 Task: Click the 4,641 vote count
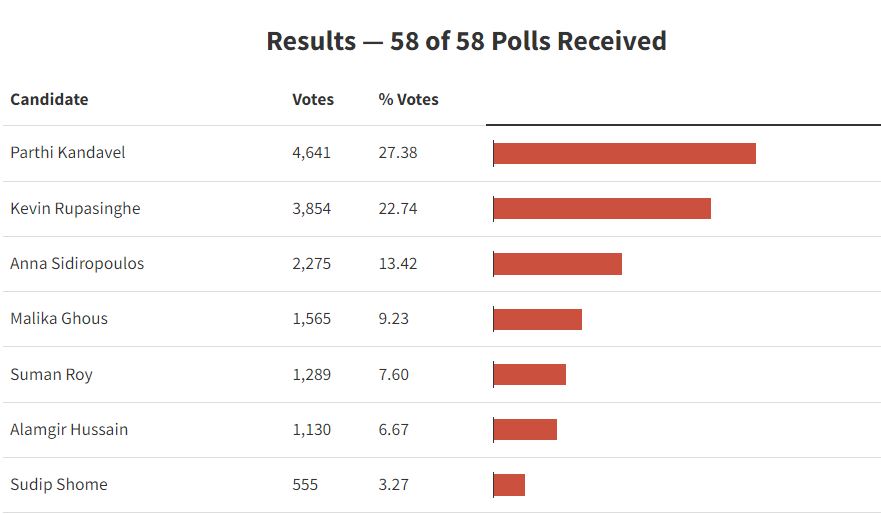click(x=311, y=153)
